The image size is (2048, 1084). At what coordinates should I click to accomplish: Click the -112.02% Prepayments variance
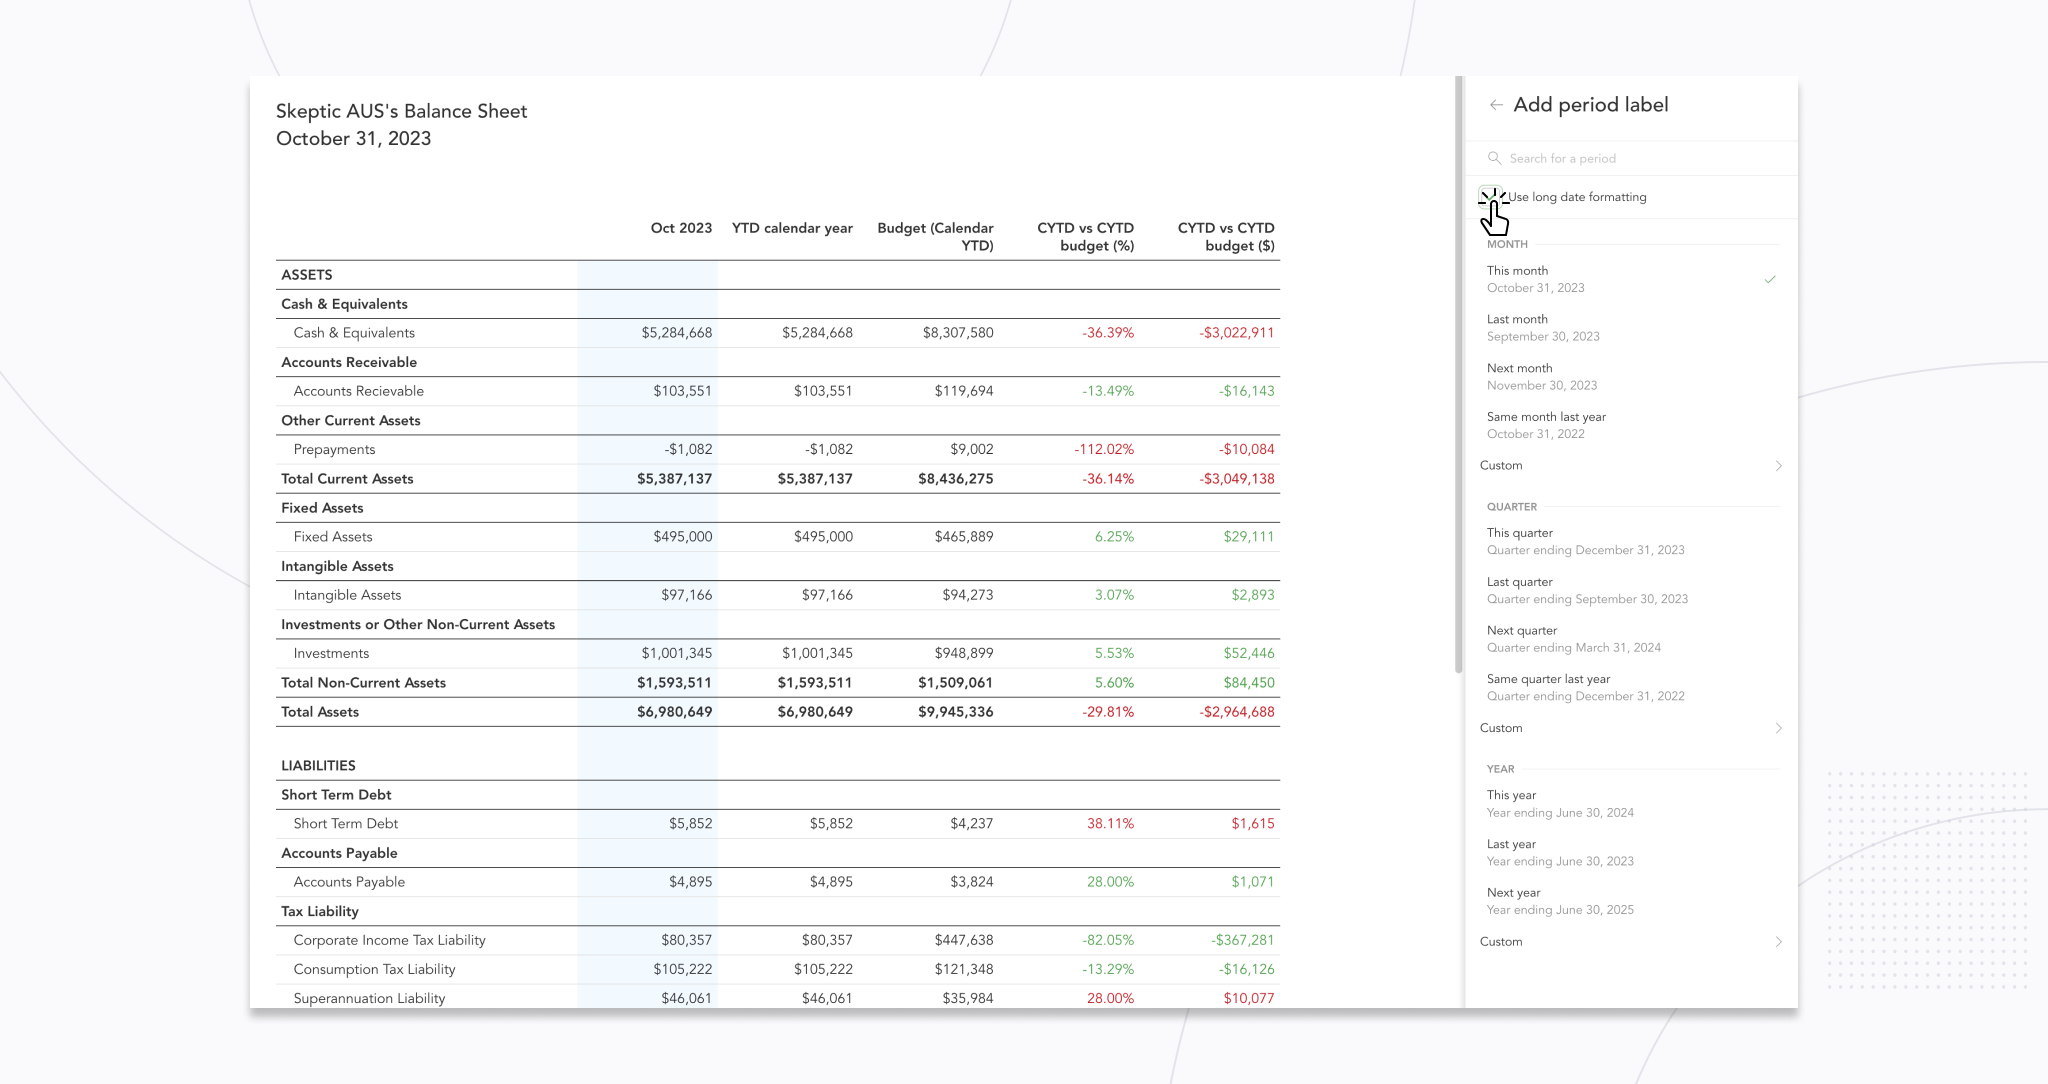point(1104,450)
